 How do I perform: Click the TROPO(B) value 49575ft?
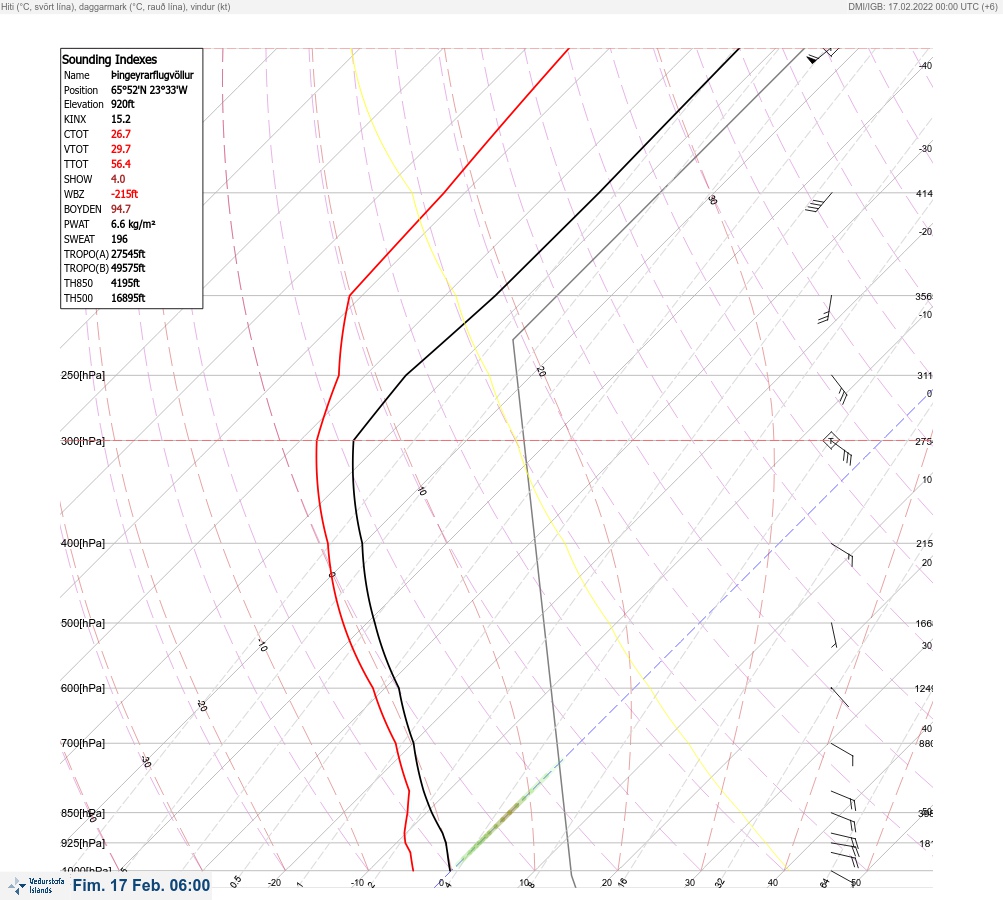[128, 268]
